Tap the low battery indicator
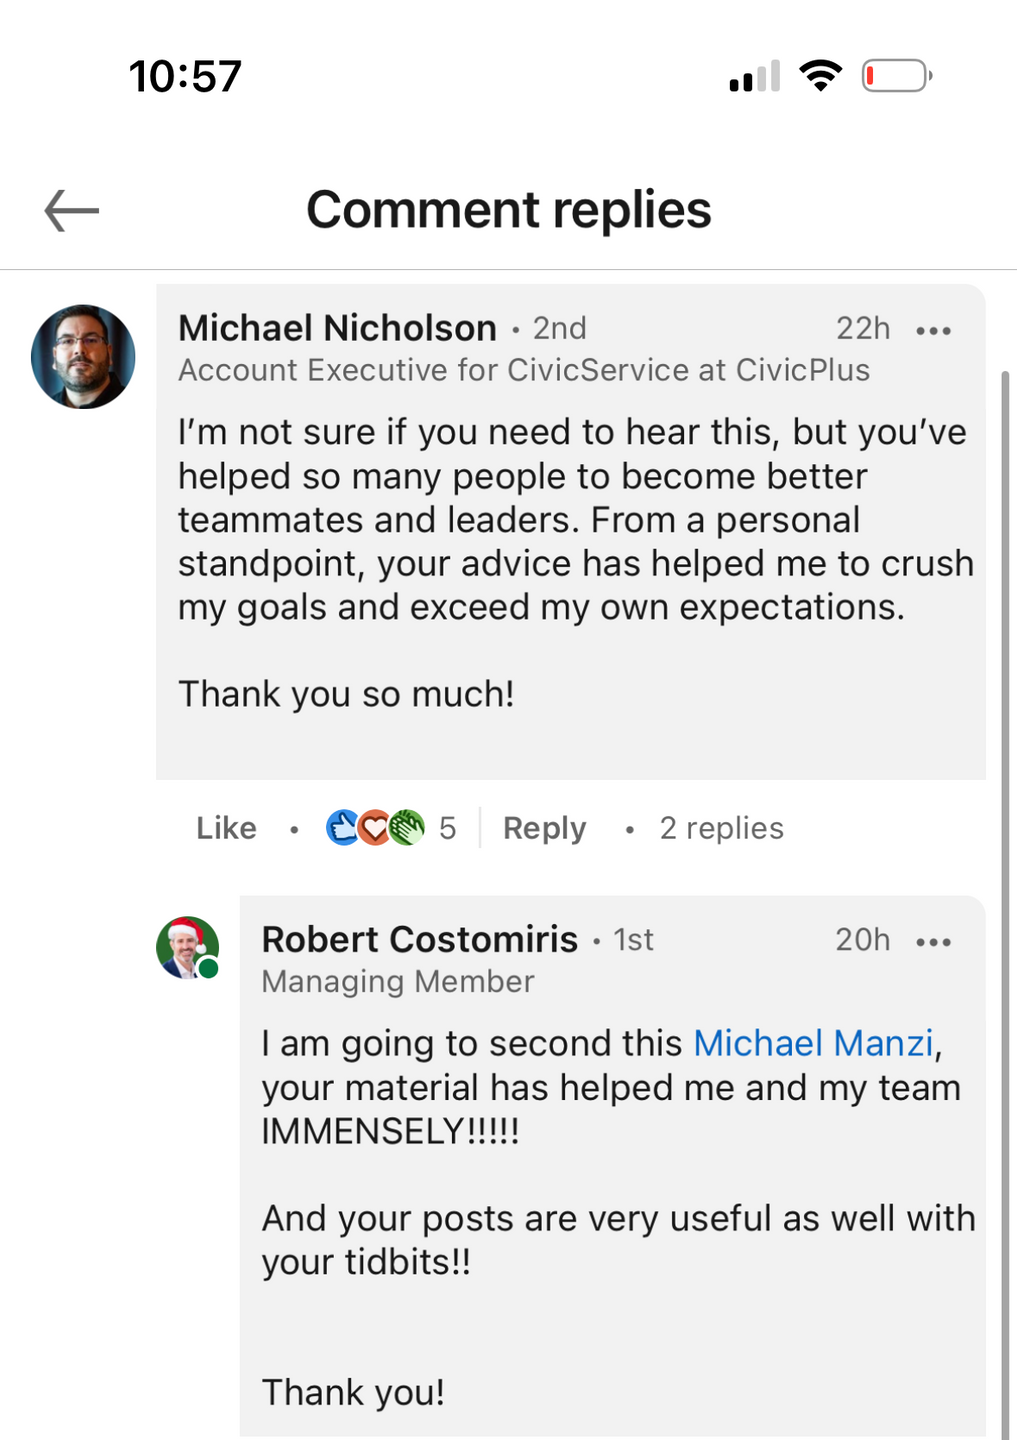The image size is (1017, 1440). 896,76
